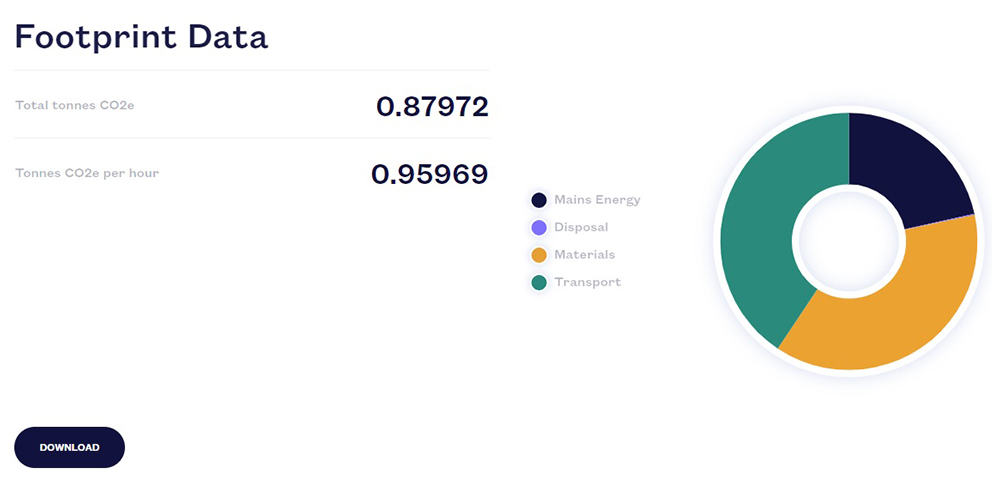Click the green Transport legend dot

(539, 283)
